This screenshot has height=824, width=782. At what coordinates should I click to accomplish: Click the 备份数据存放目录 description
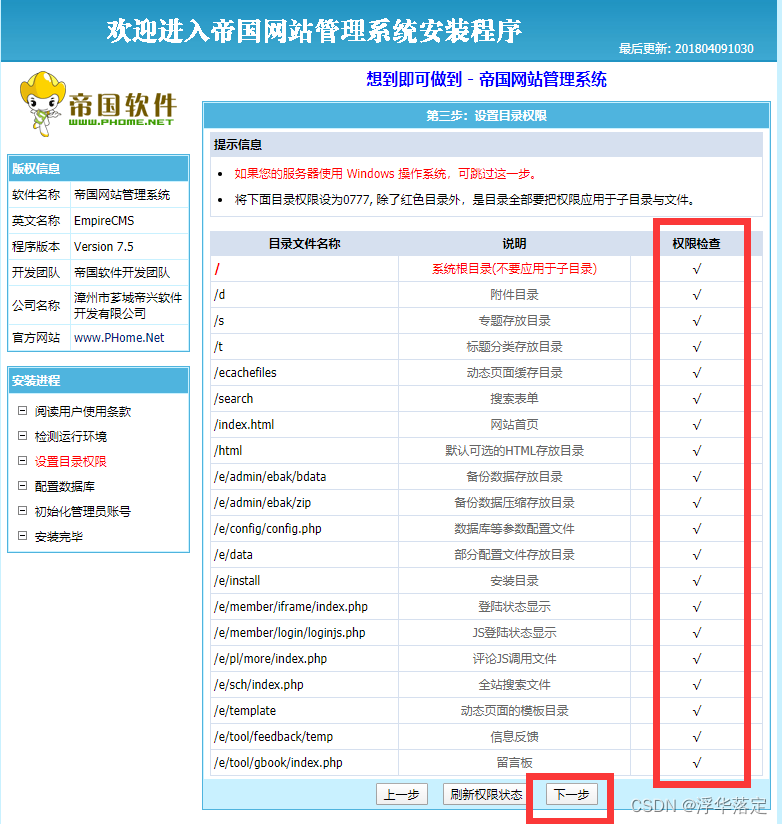(514, 477)
